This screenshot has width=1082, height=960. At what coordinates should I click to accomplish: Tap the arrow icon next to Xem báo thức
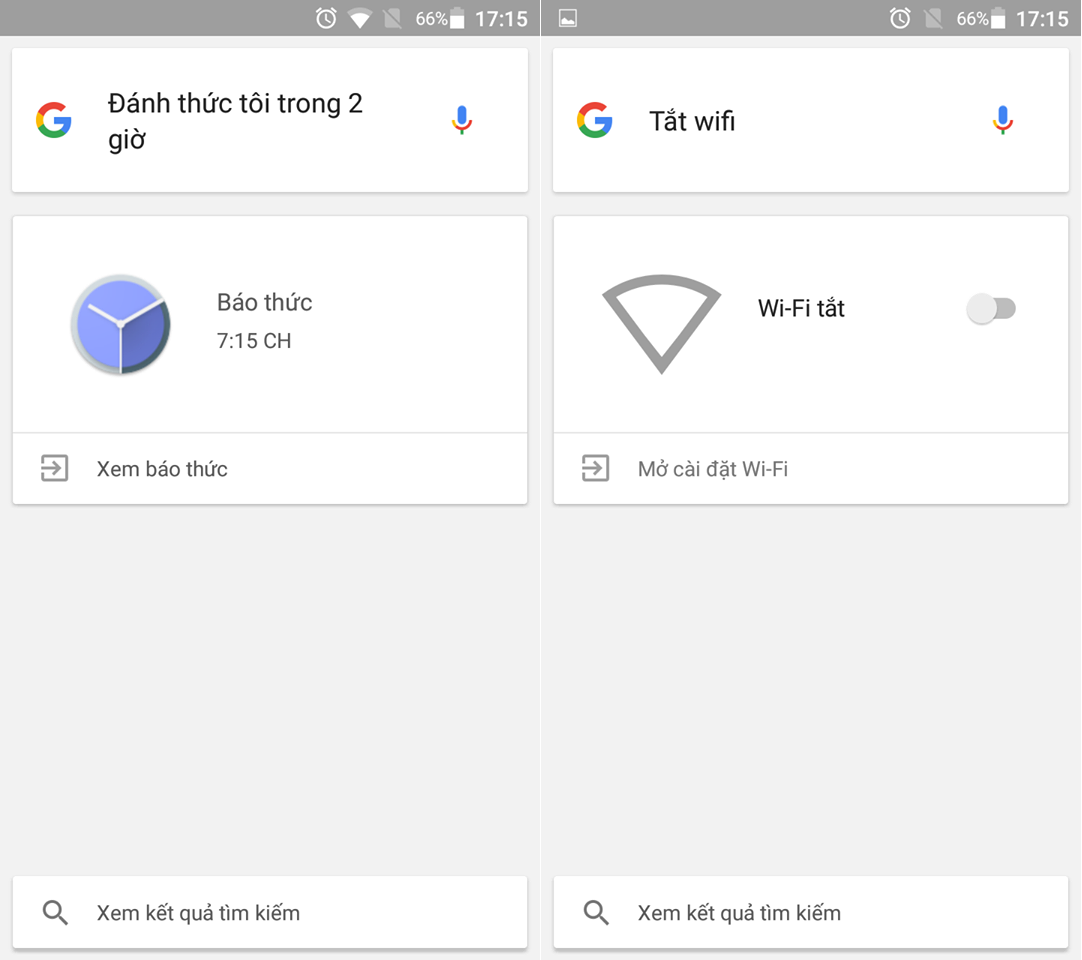tap(54, 468)
